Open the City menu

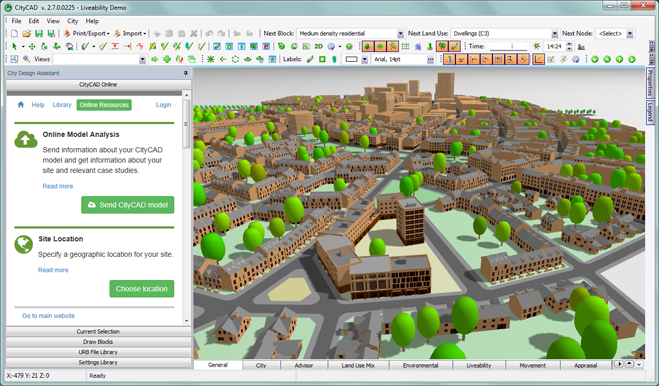pyautogui.click(x=73, y=21)
